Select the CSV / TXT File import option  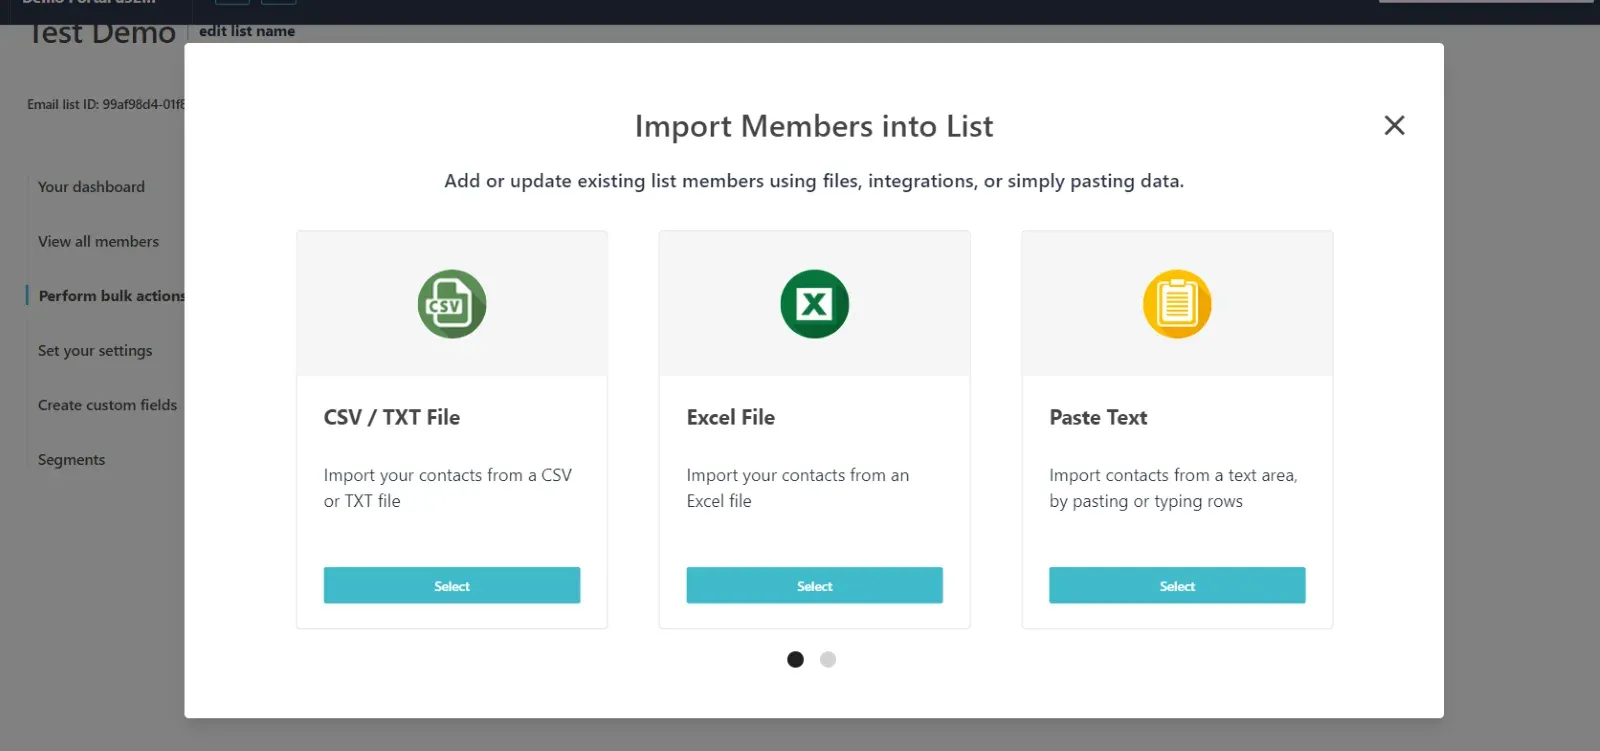(x=452, y=585)
